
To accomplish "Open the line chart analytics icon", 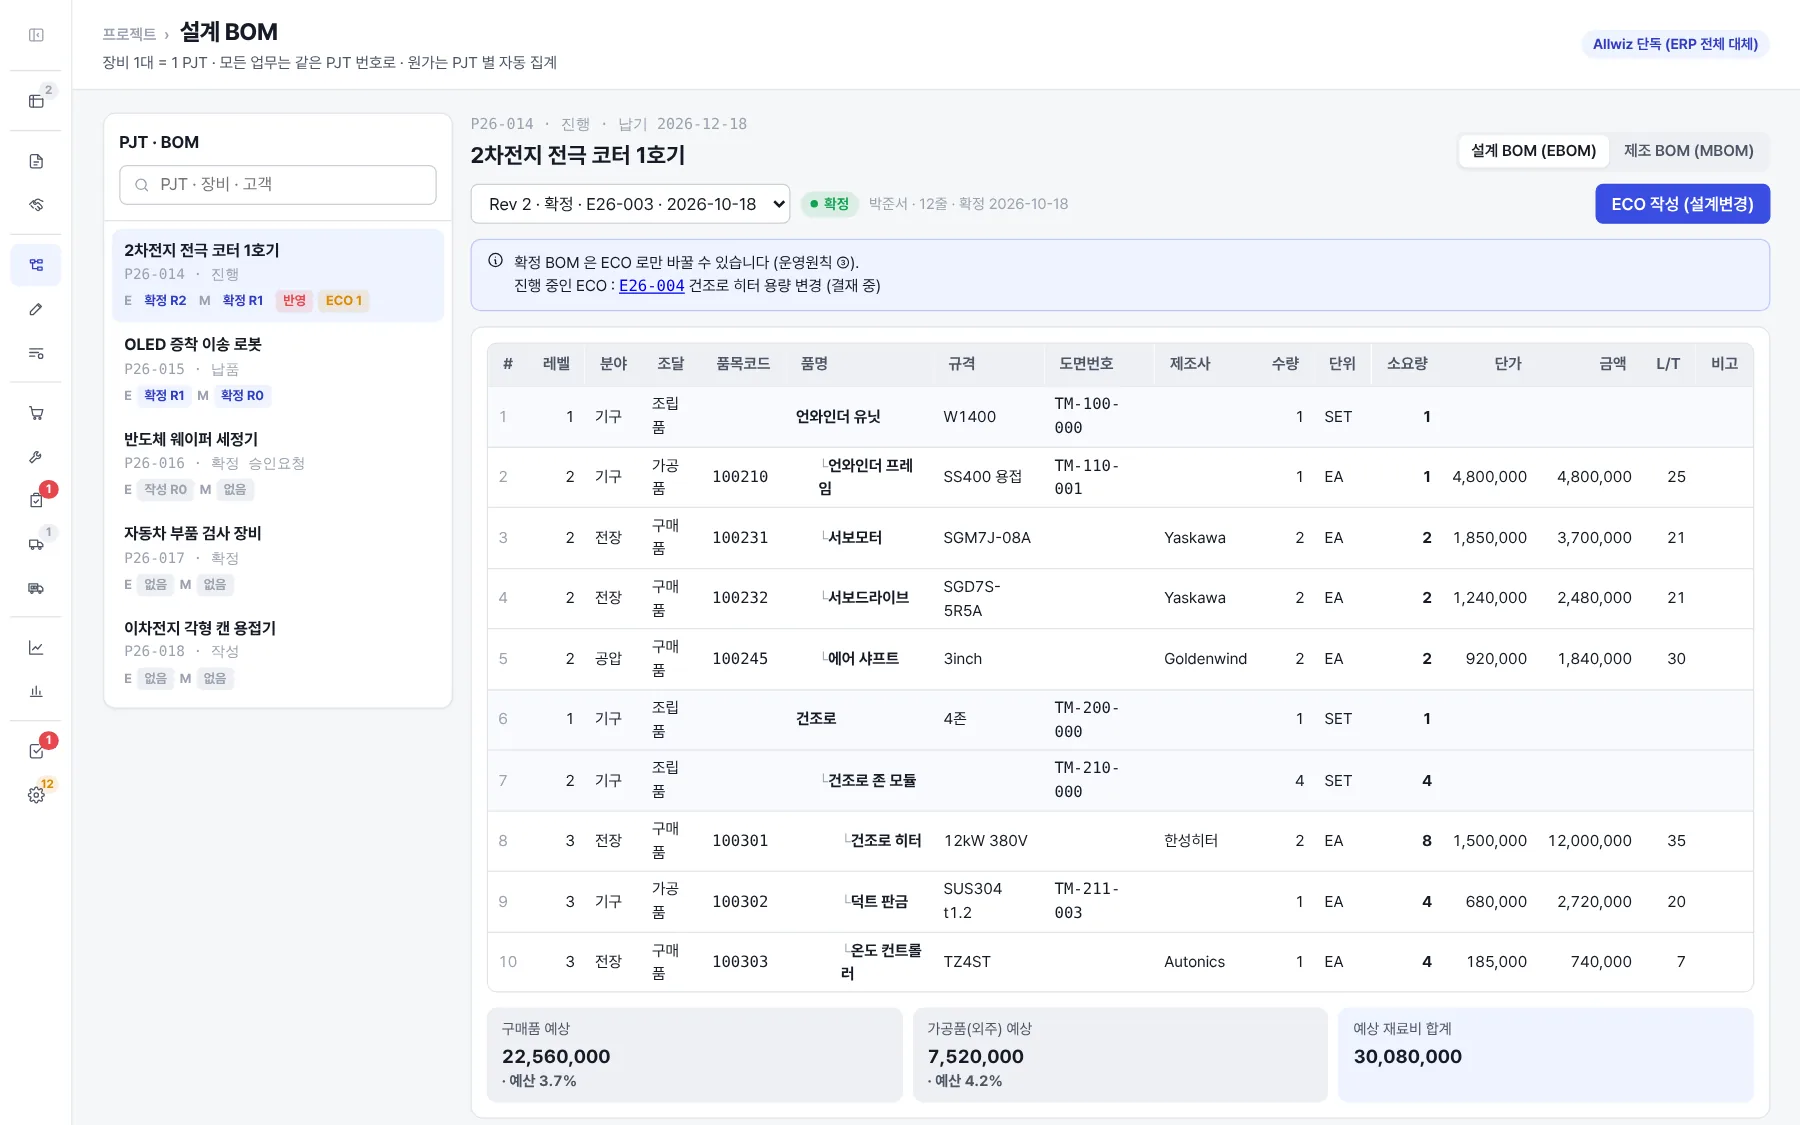I will 36,648.
